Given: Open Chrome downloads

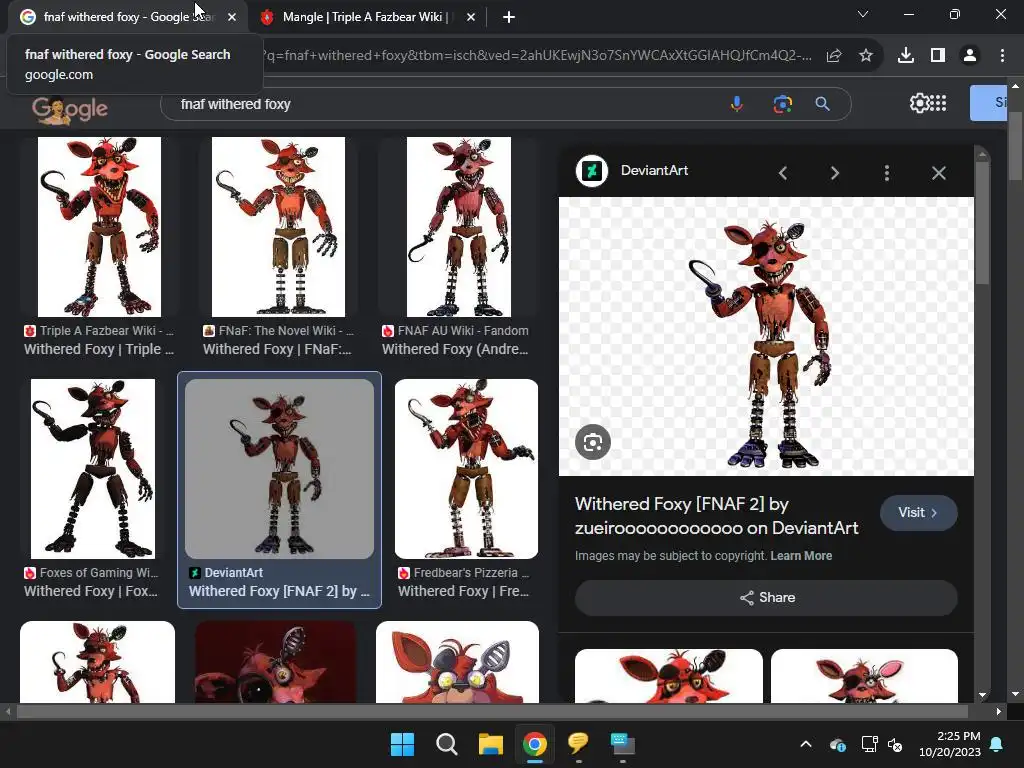Looking at the screenshot, I should (x=905, y=56).
